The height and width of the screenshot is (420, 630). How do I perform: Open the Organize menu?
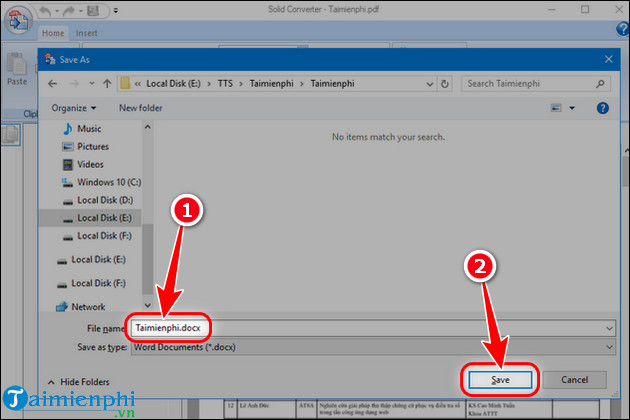tap(74, 108)
